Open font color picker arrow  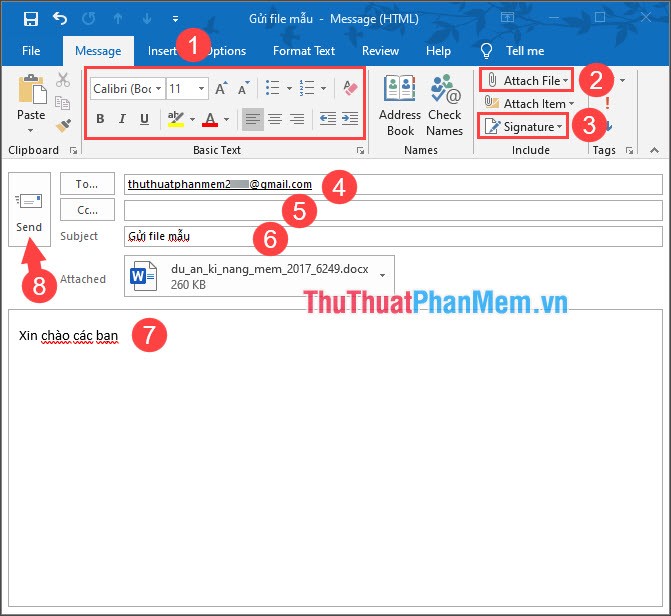pyautogui.click(x=226, y=119)
